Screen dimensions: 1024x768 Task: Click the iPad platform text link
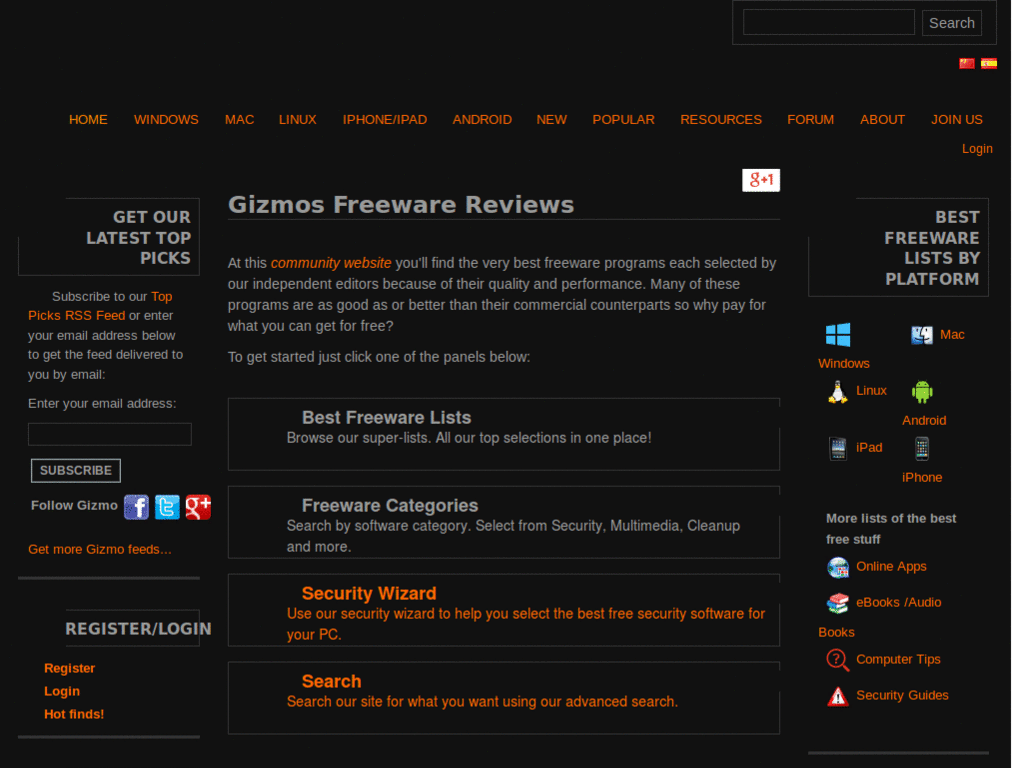(x=869, y=447)
